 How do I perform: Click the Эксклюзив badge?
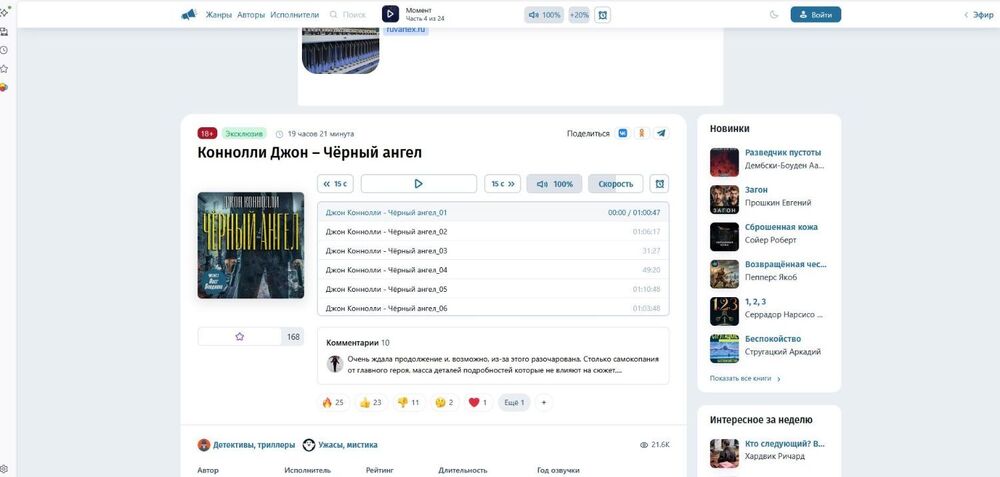pos(244,133)
